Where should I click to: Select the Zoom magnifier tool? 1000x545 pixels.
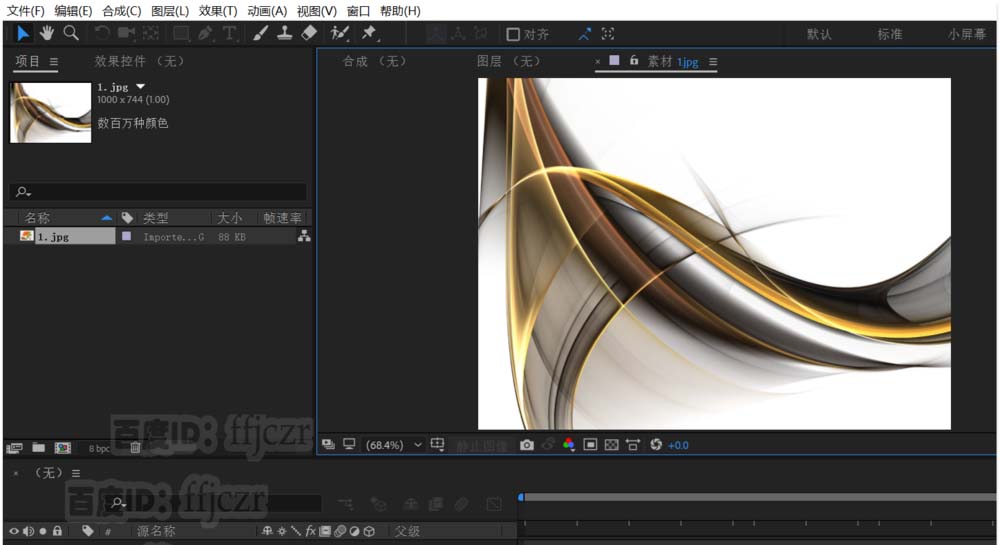tap(71, 33)
